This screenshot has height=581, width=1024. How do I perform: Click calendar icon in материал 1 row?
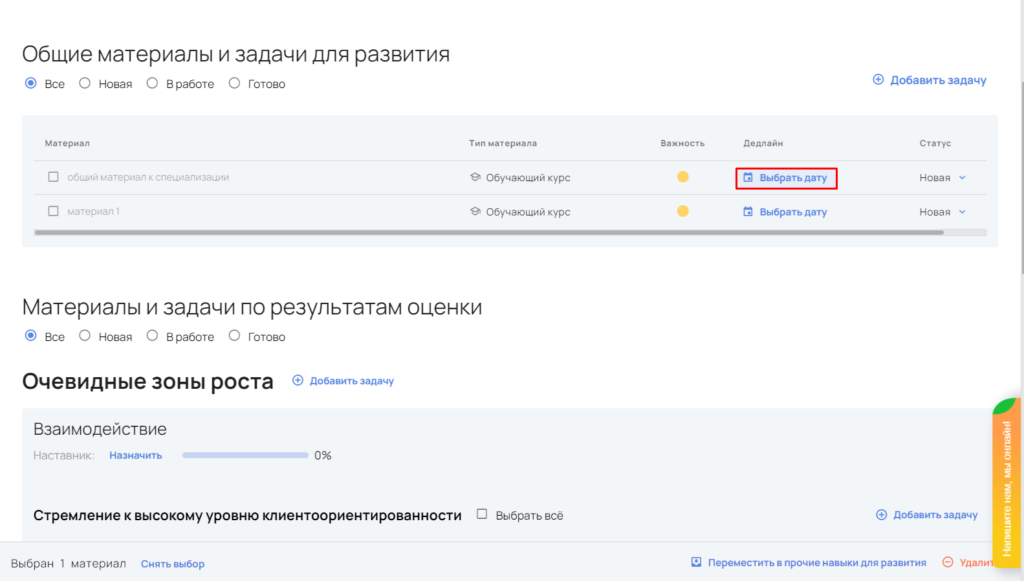point(747,212)
